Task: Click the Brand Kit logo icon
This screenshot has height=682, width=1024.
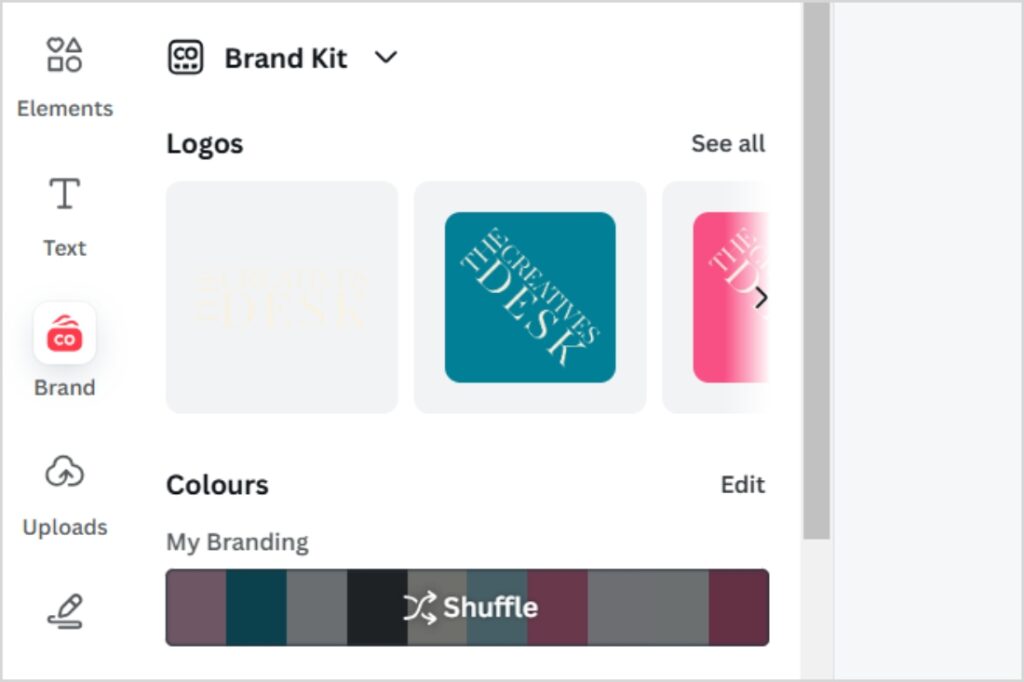Action: pyautogui.click(x=185, y=58)
